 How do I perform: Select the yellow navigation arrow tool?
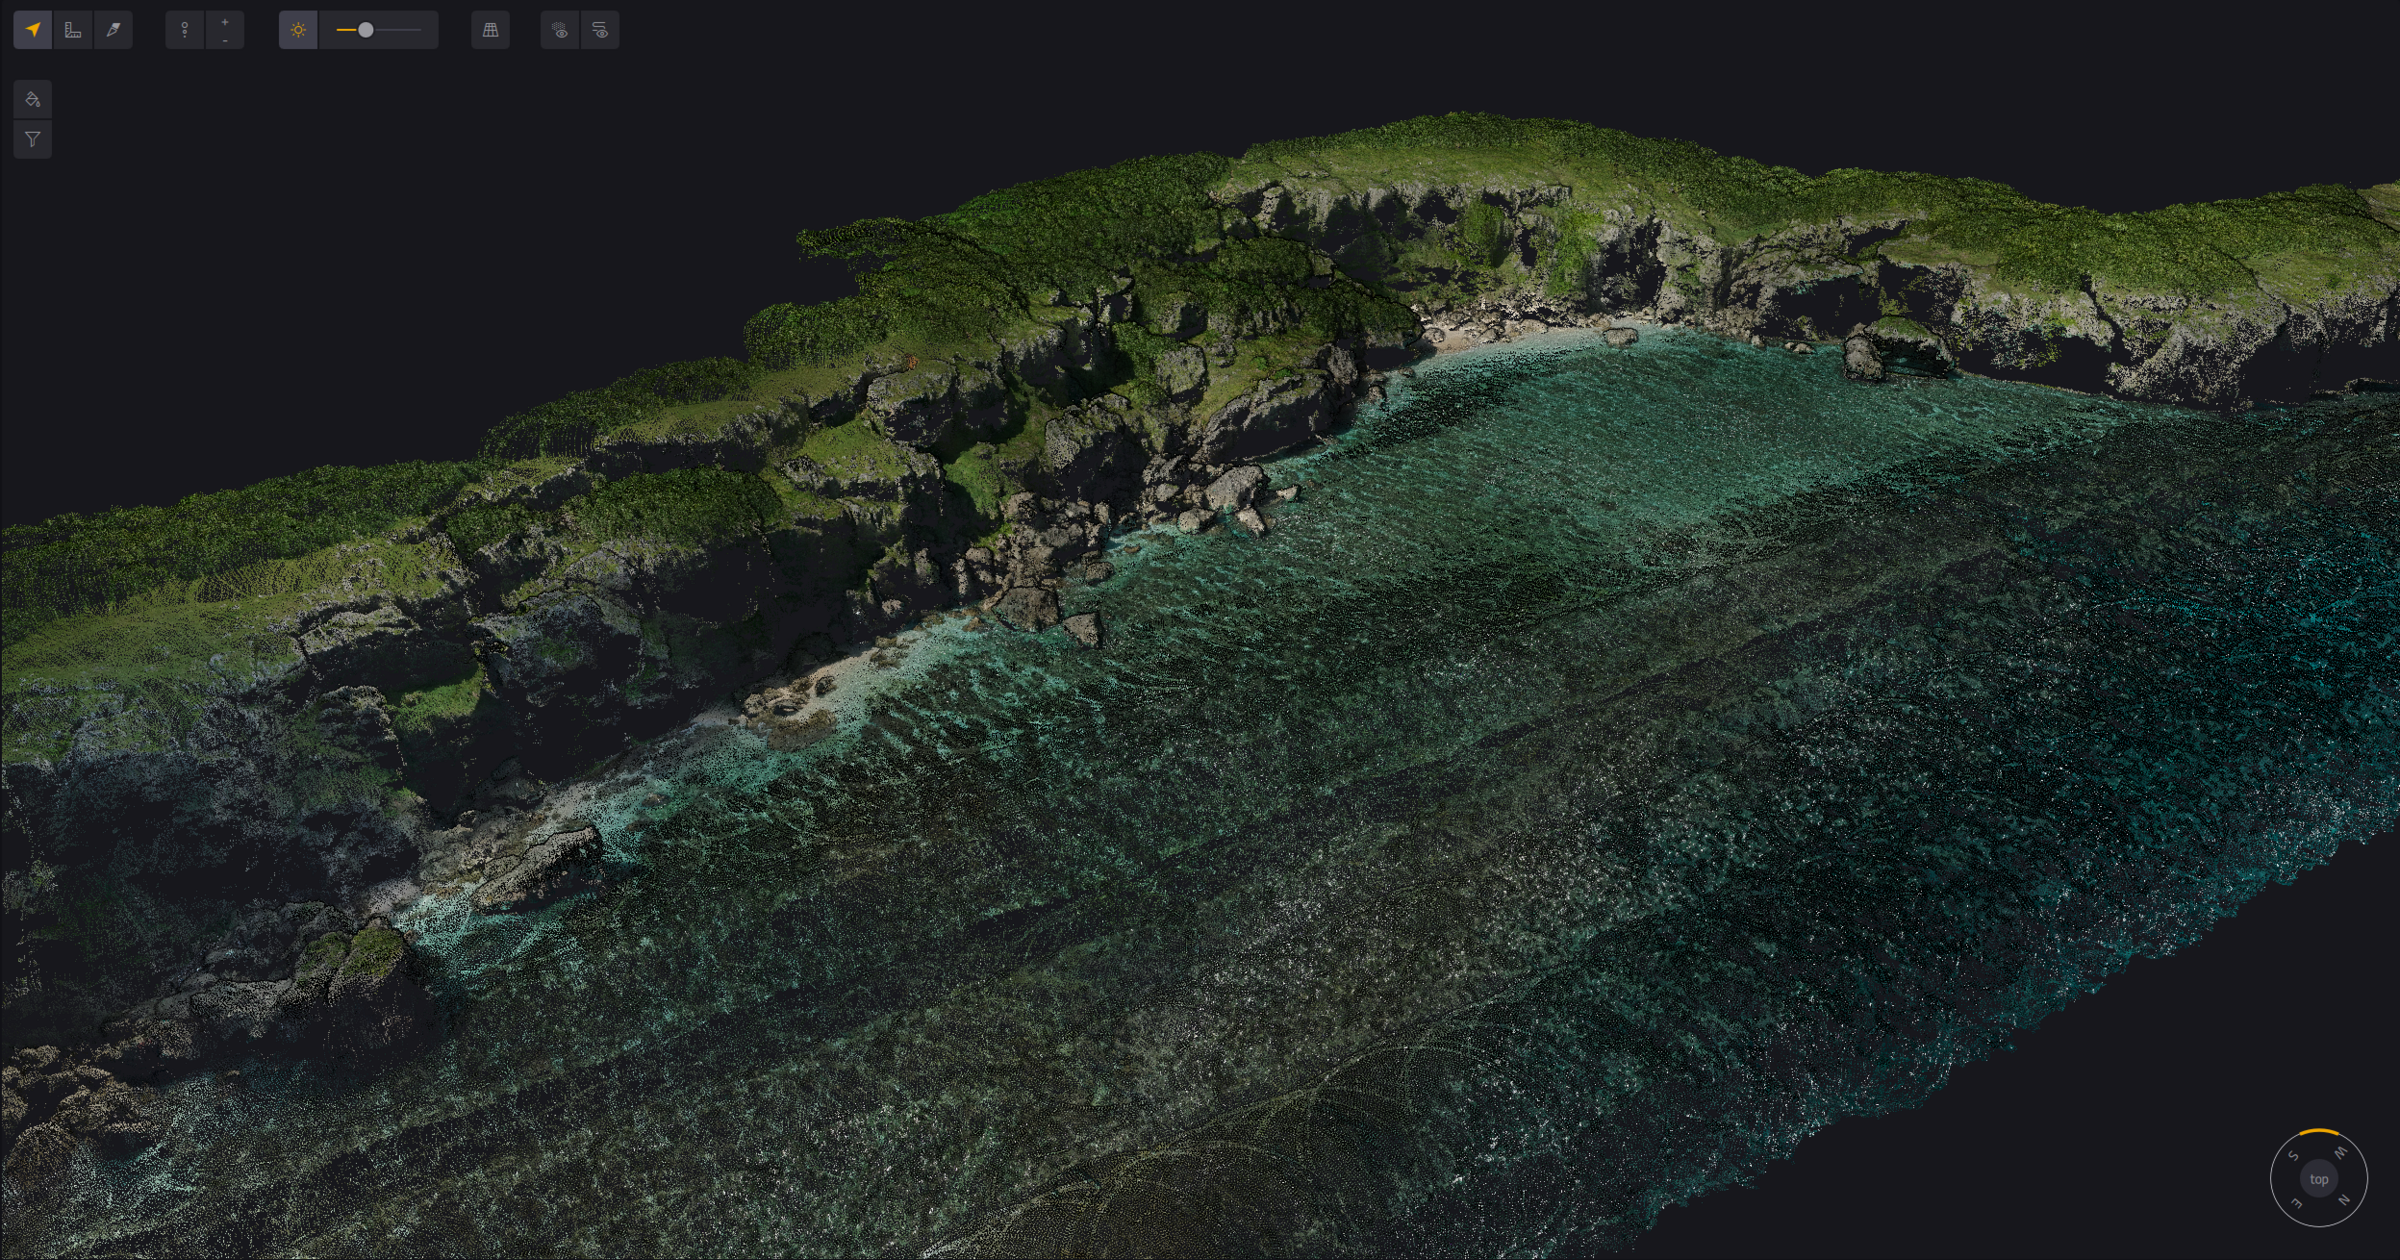point(33,30)
